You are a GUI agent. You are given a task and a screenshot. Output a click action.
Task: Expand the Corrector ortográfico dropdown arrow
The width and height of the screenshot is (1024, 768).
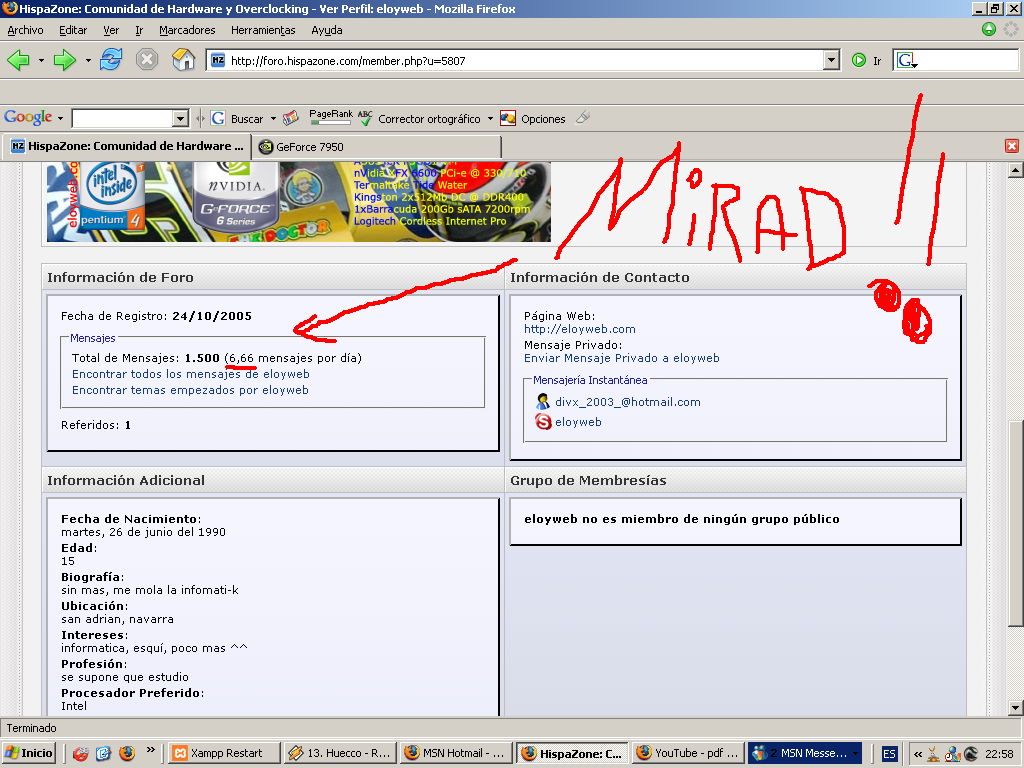(490, 119)
